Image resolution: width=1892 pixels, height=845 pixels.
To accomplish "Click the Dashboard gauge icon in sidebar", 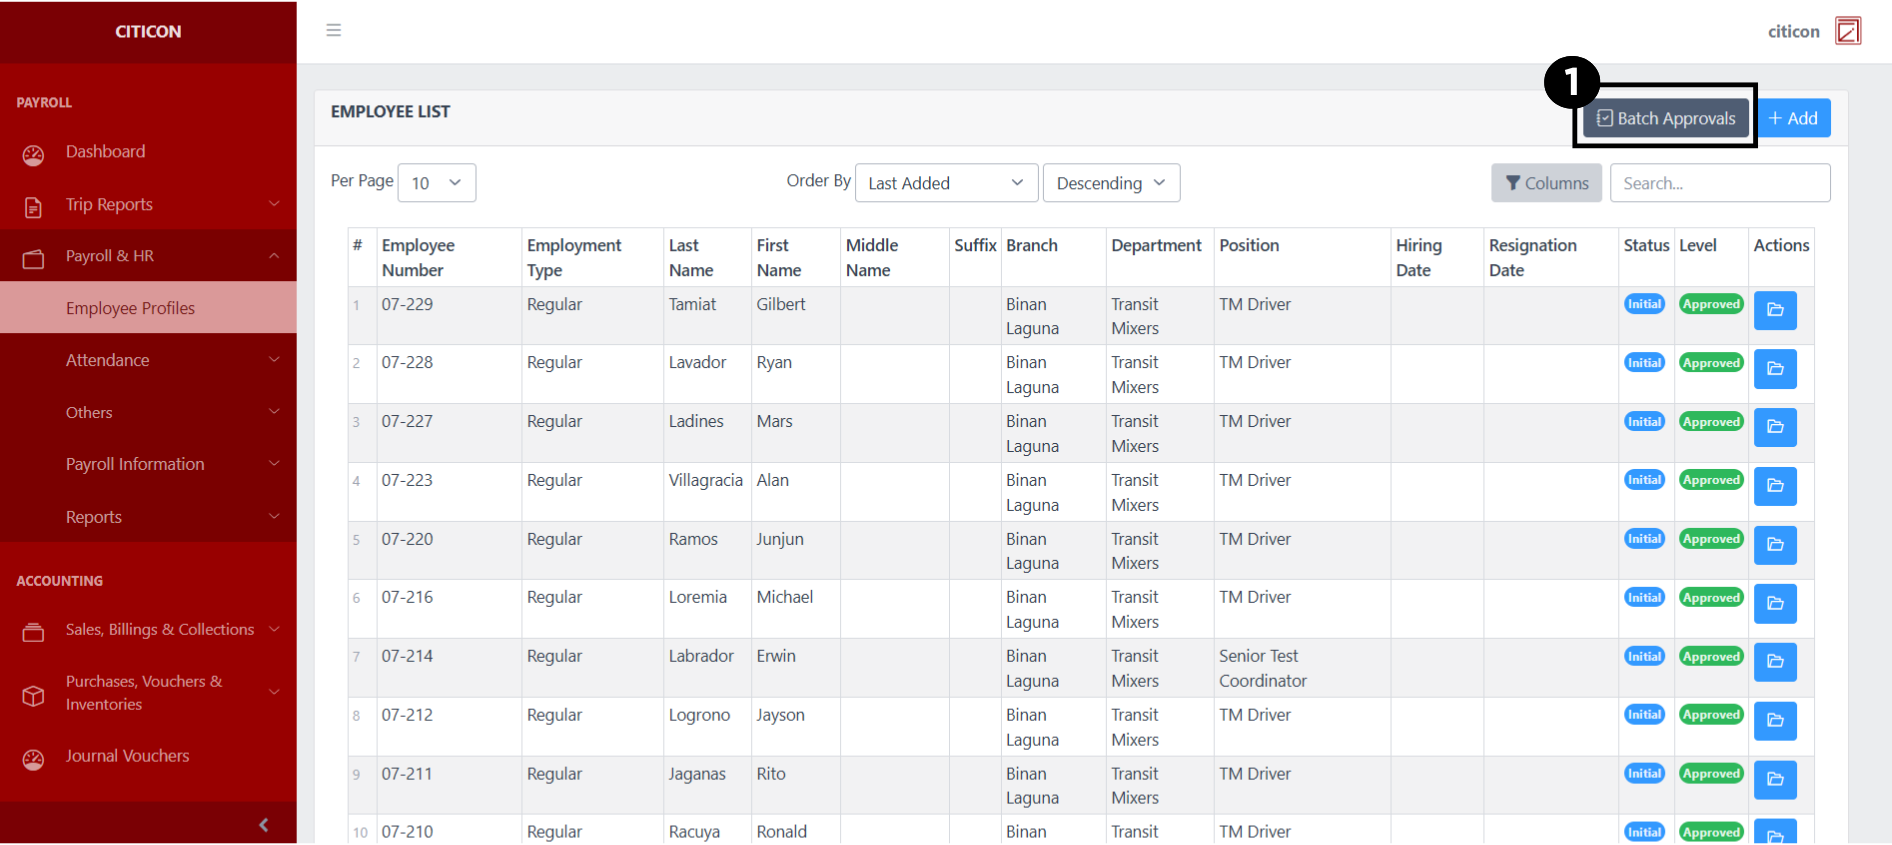I will click(33, 154).
